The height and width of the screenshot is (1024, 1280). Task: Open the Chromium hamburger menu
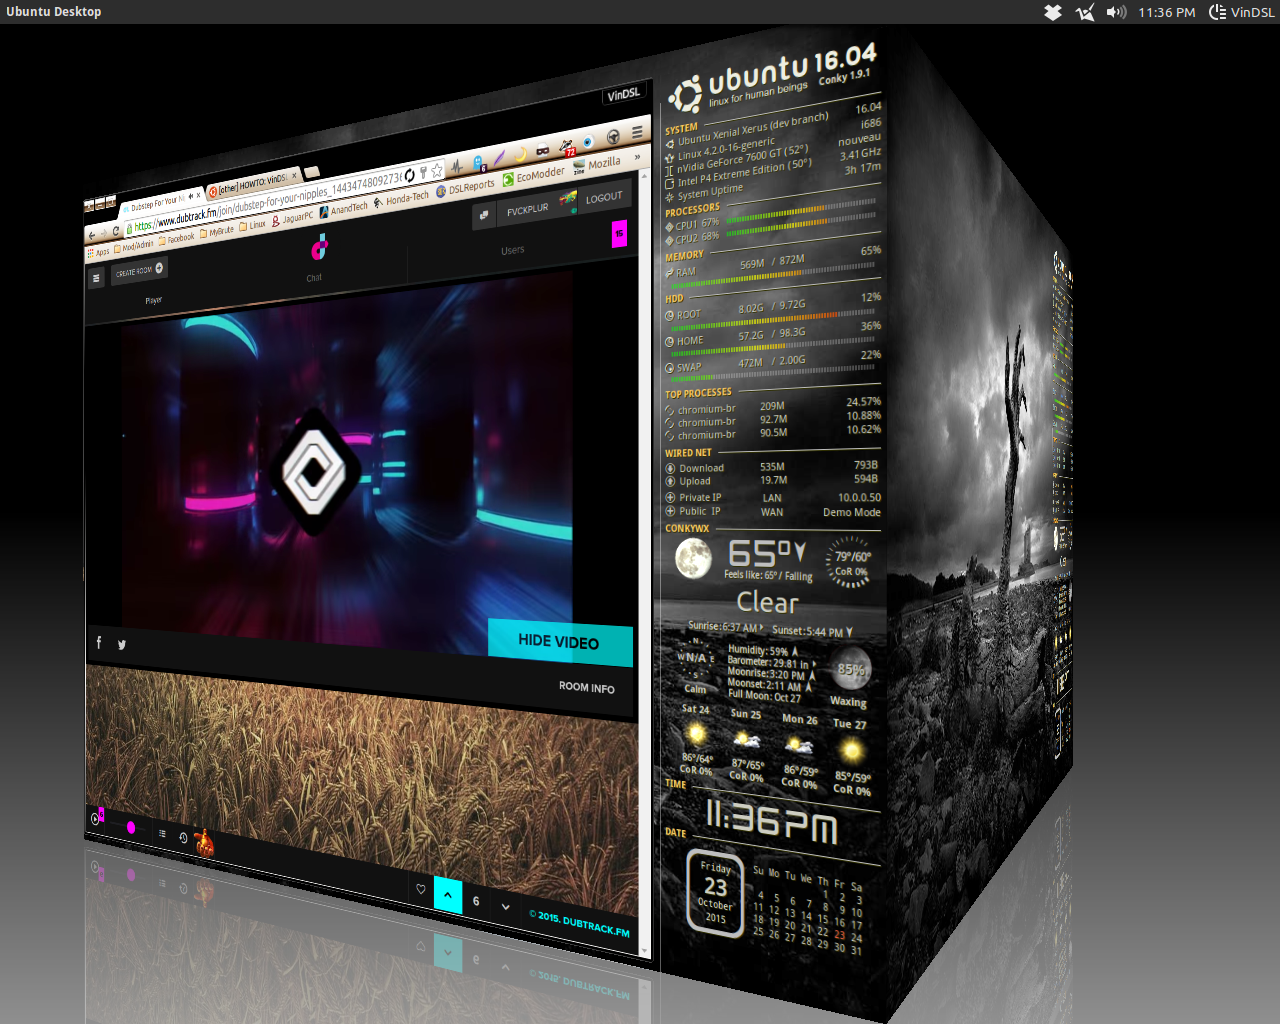637,132
